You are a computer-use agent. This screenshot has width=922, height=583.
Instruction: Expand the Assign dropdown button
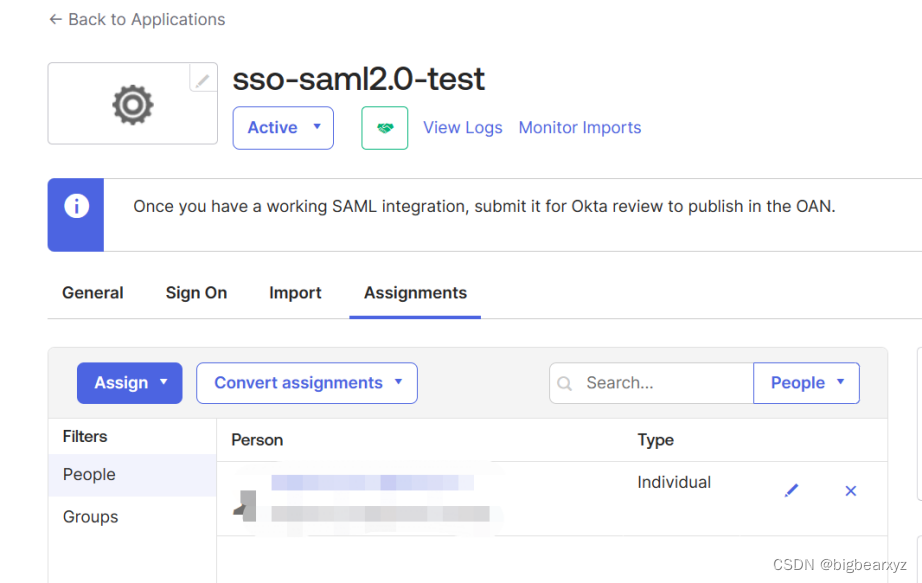tap(129, 383)
